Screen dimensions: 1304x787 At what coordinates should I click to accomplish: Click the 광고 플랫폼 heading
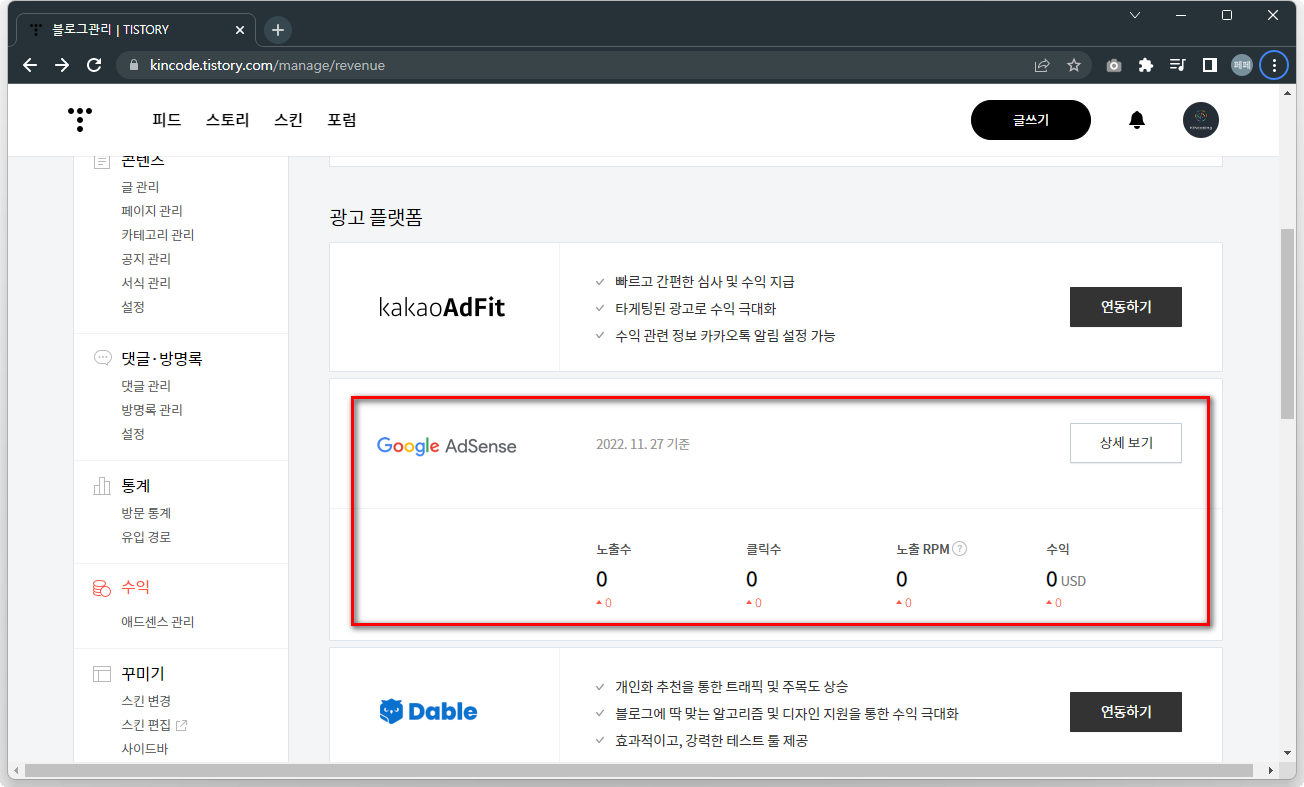376,216
